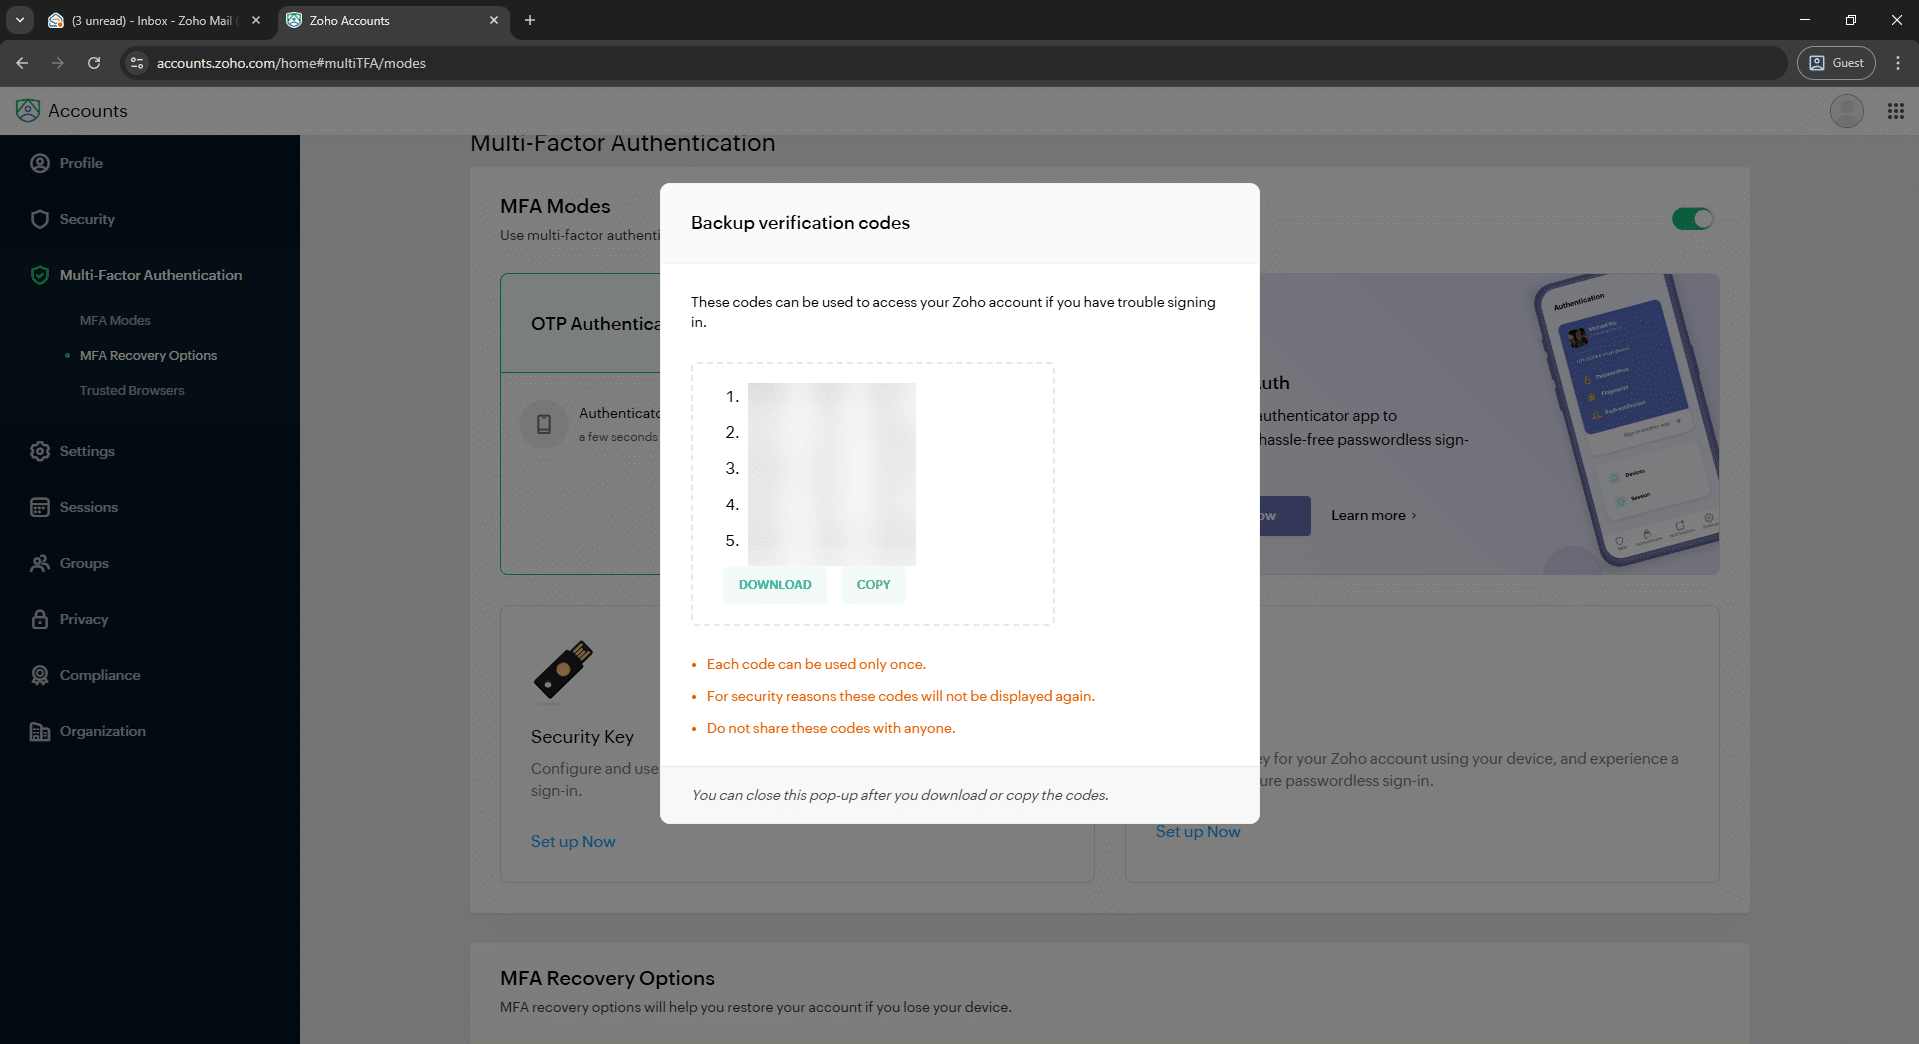Open the tab search dropdown arrow
Viewport: 1919px width, 1044px height.
click(20, 20)
